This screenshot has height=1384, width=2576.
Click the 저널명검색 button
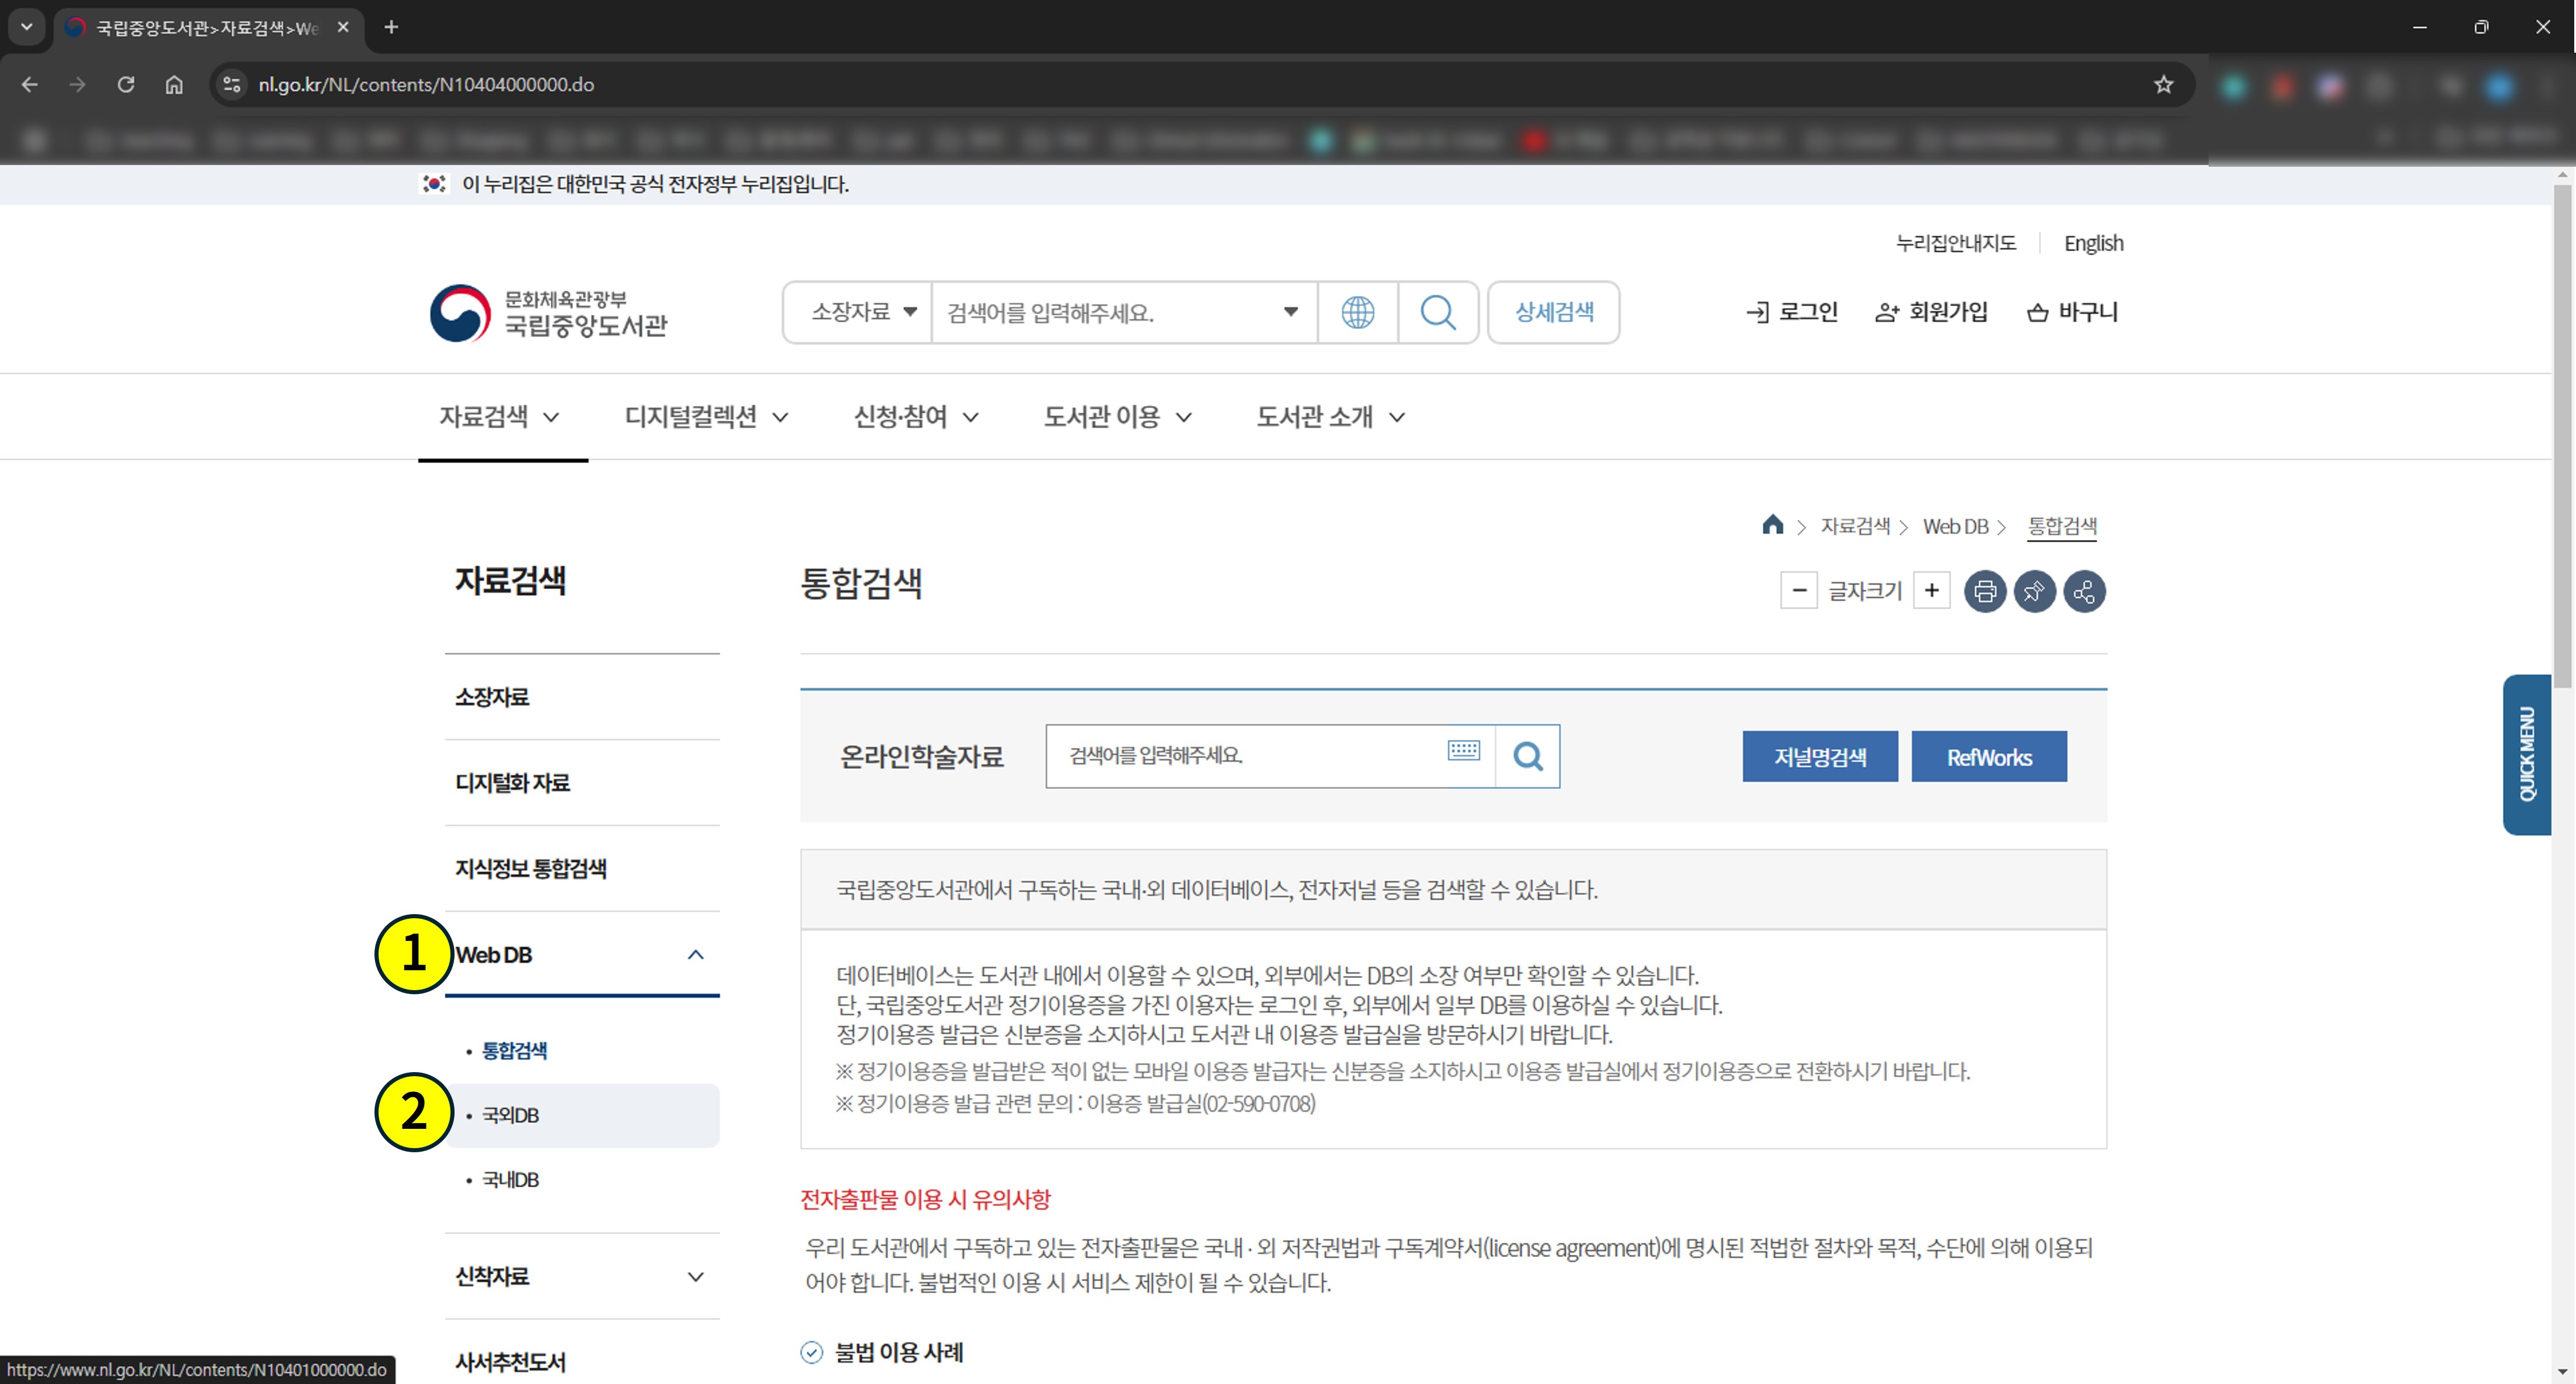1820,756
